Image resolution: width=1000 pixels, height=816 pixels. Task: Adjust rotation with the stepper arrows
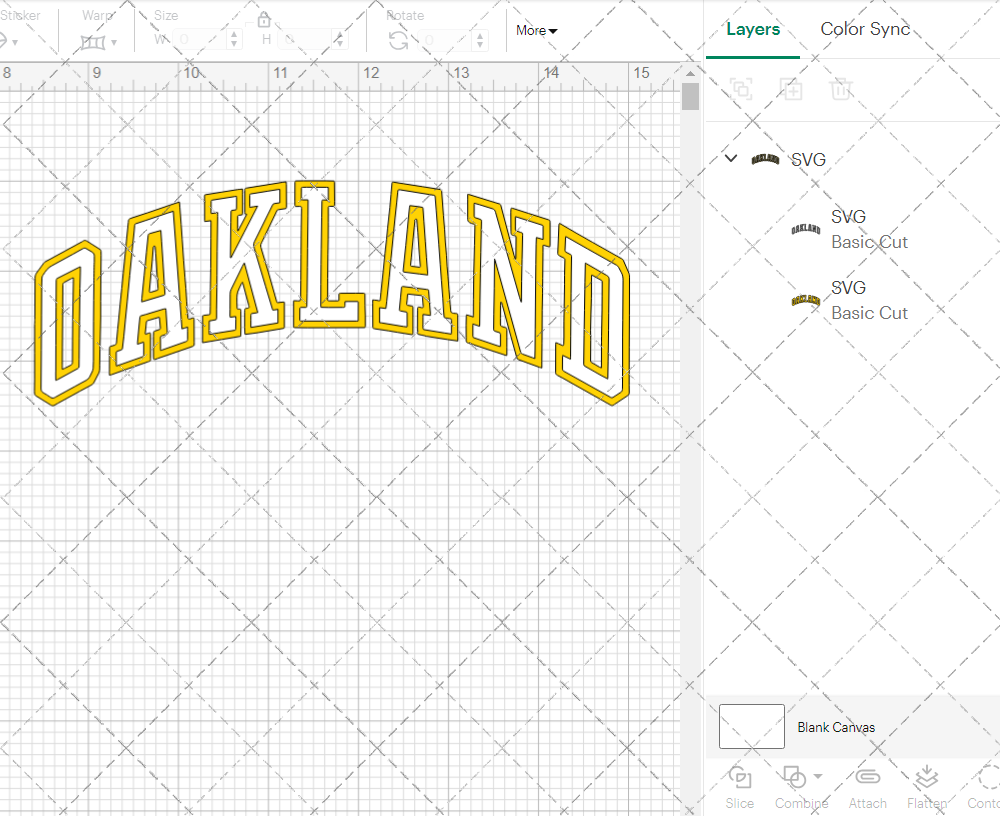(x=480, y=40)
